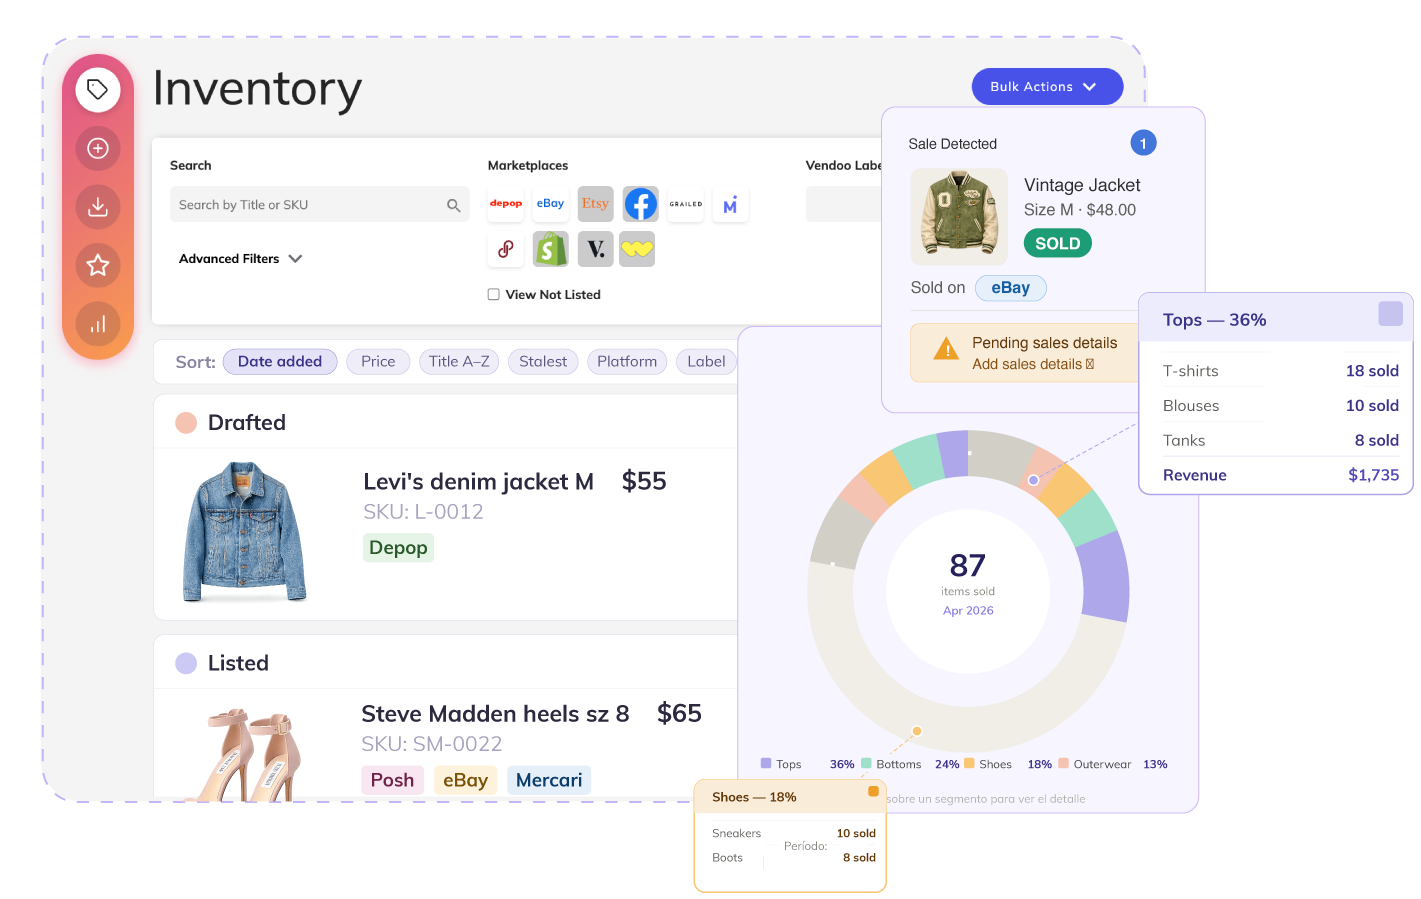Viewport: 1421px width, 899px height.
Task: Click the 'Sneakers' row in Shoes tooltip
Action: pos(793,833)
